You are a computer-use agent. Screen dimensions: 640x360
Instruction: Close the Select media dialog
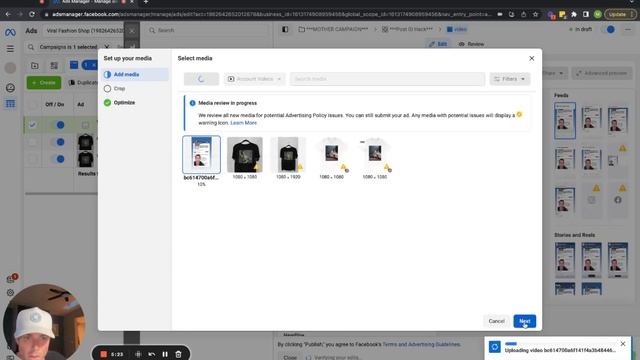[x=531, y=58]
